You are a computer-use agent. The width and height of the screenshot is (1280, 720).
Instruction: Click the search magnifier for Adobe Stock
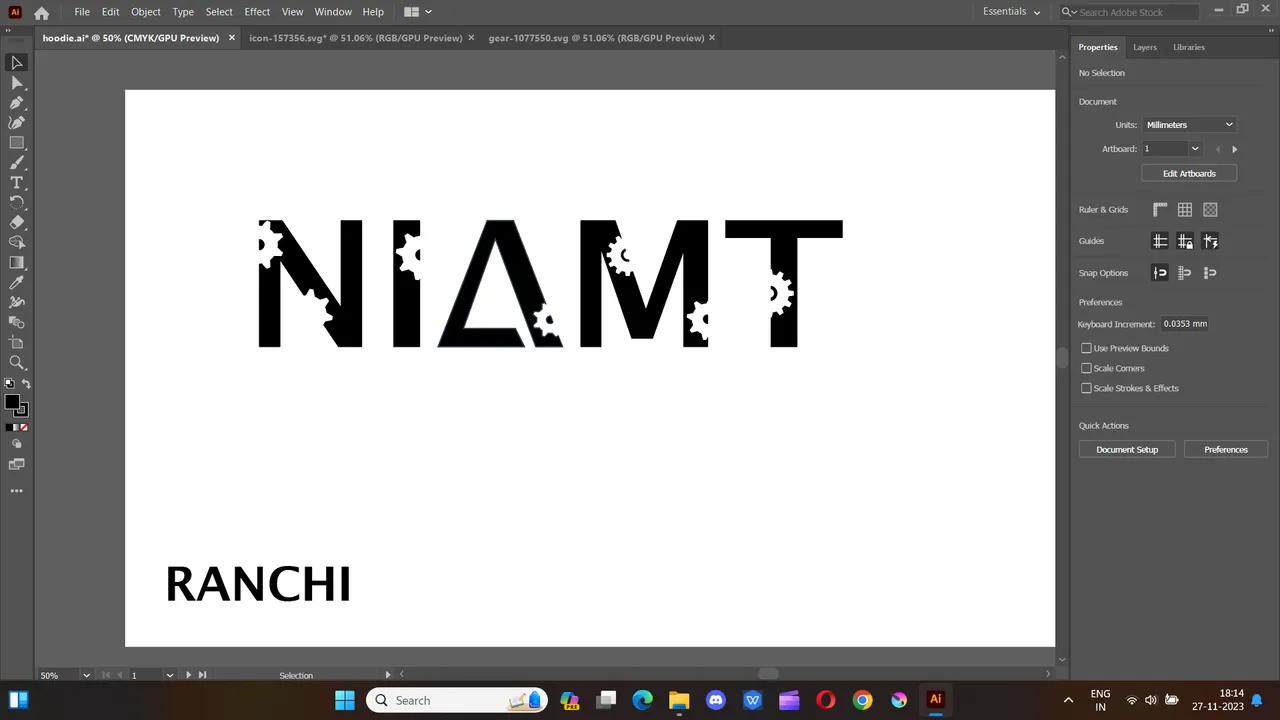[1069, 12]
